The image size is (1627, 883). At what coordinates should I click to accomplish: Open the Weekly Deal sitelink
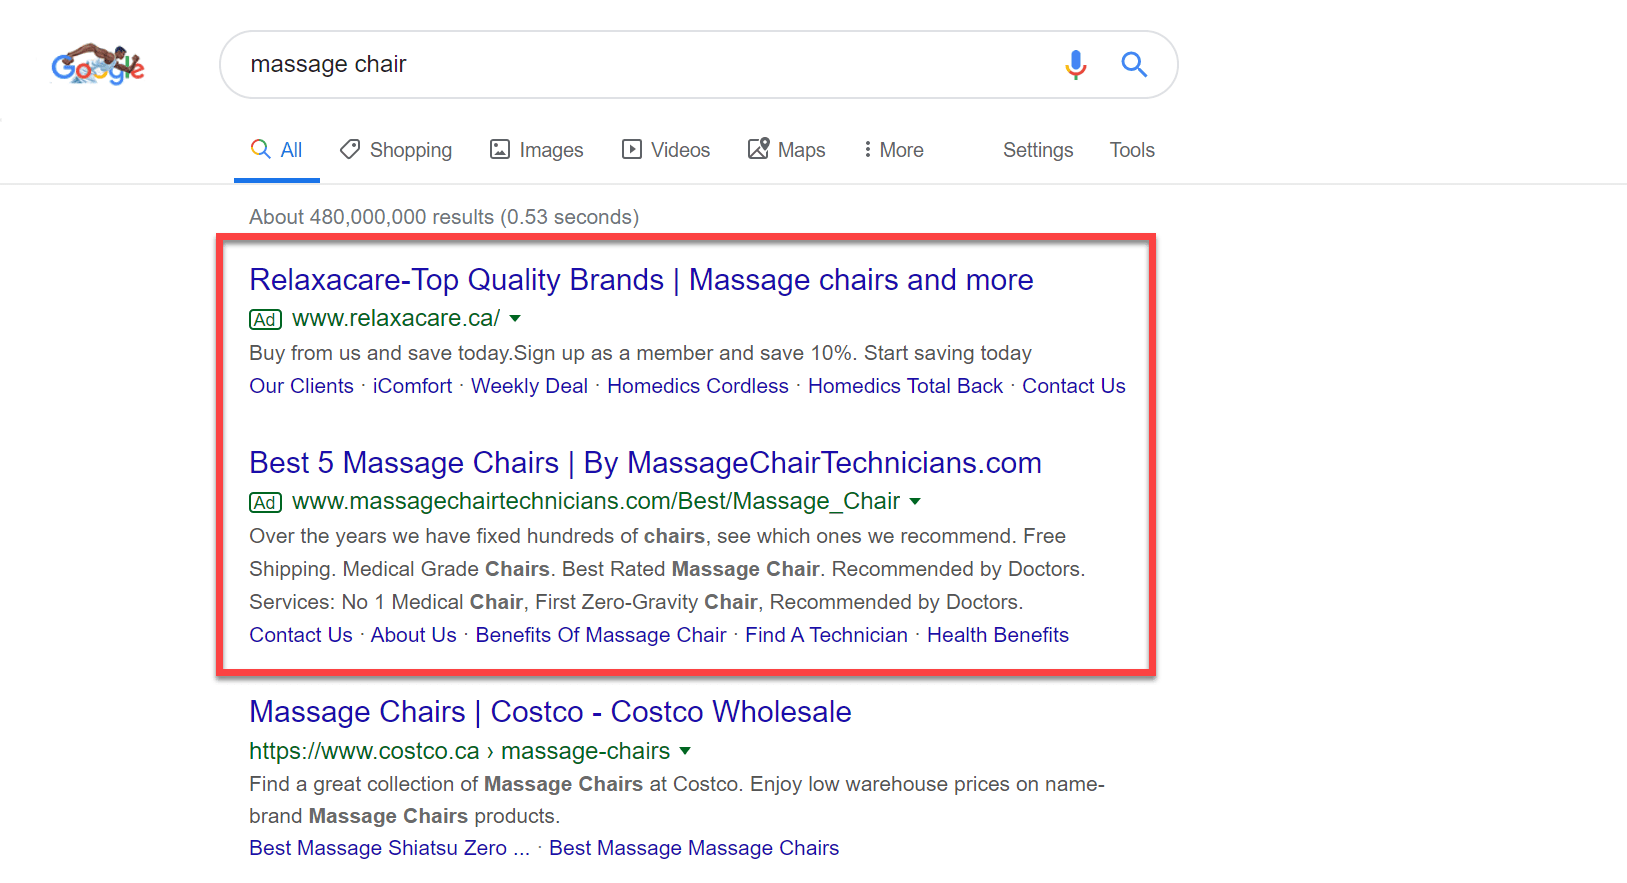tap(529, 386)
